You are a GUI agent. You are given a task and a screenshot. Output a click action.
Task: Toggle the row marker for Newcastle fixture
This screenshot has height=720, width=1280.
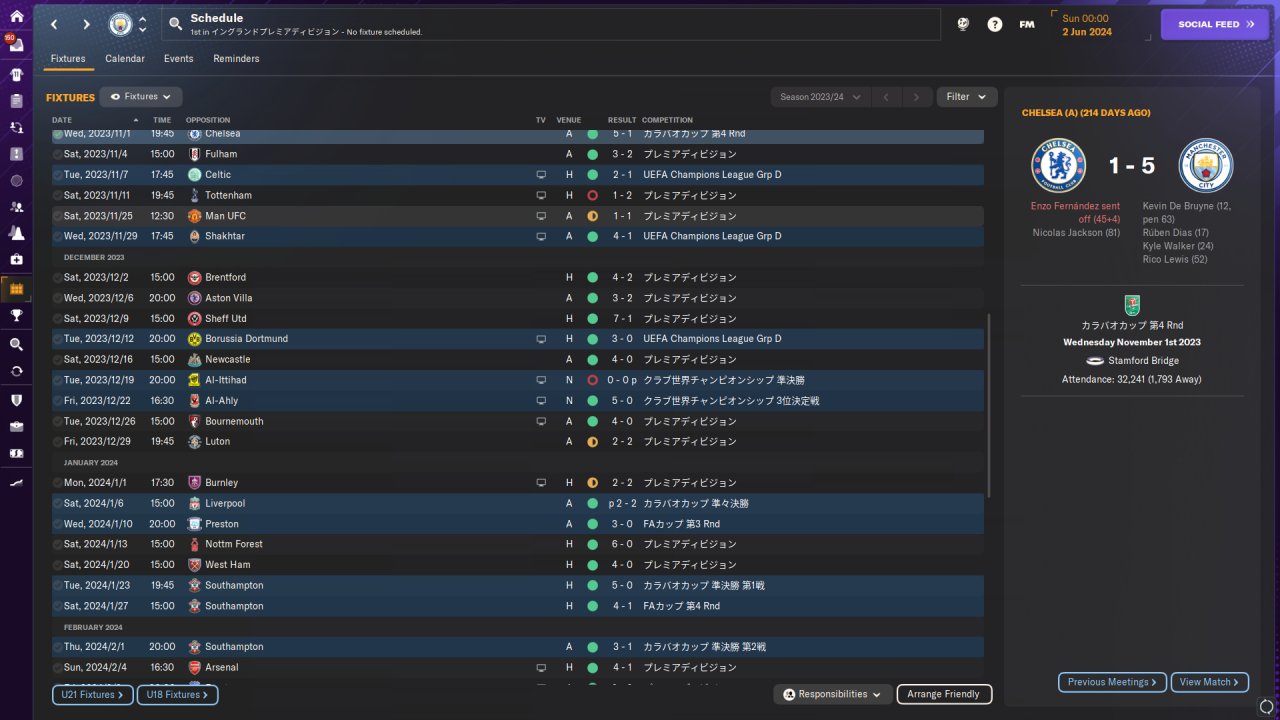click(x=58, y=359)
